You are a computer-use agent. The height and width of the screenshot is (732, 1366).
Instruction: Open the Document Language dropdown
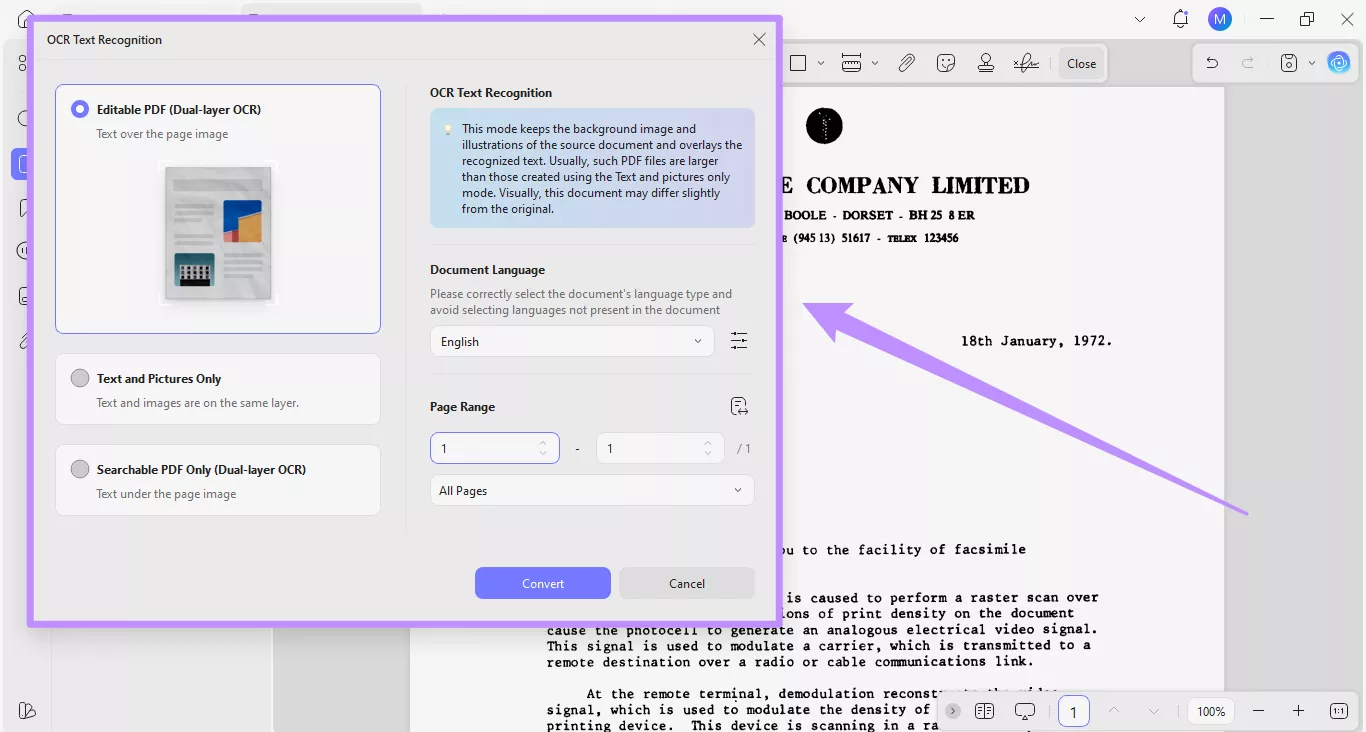(571, 341)
